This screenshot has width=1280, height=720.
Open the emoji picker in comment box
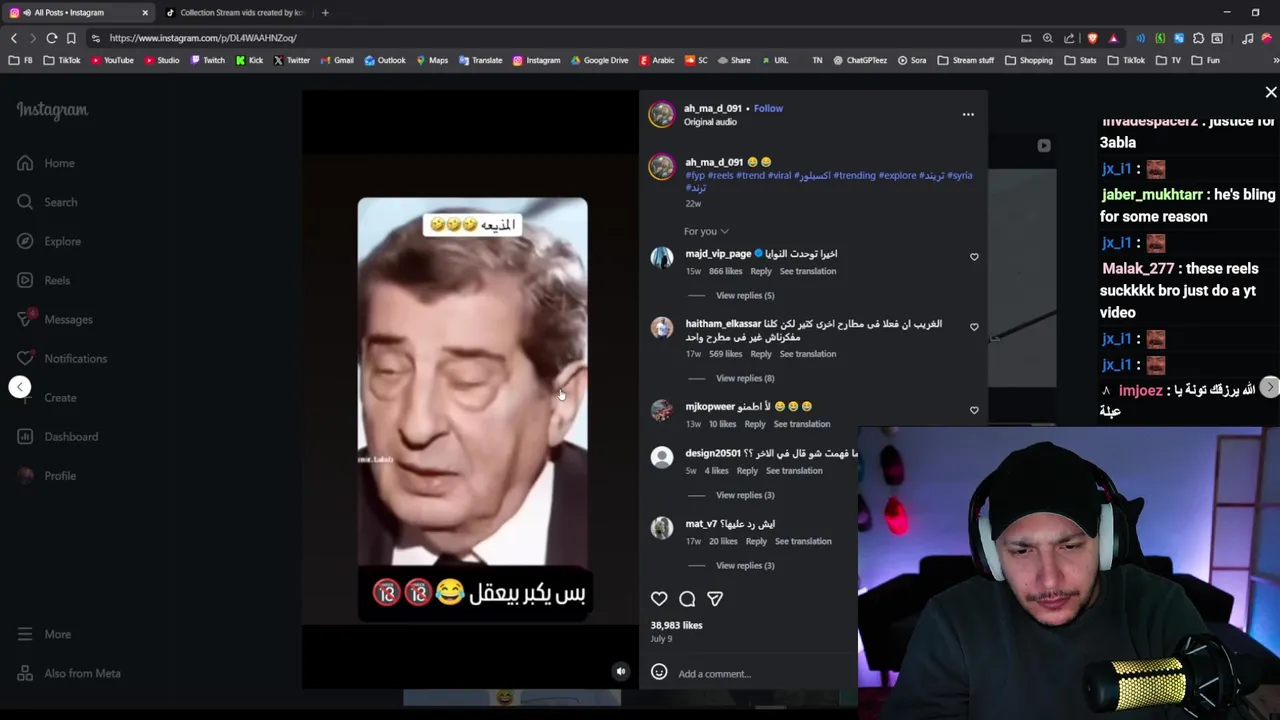659,672
